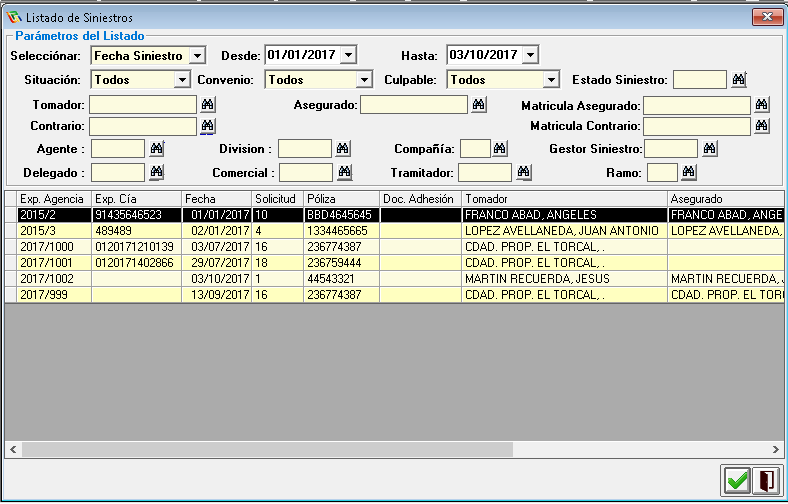Image resolution: width=788 pixels, height=504 pixels.
Task: Open the Hasta date picker
Action: click(530, 55)
